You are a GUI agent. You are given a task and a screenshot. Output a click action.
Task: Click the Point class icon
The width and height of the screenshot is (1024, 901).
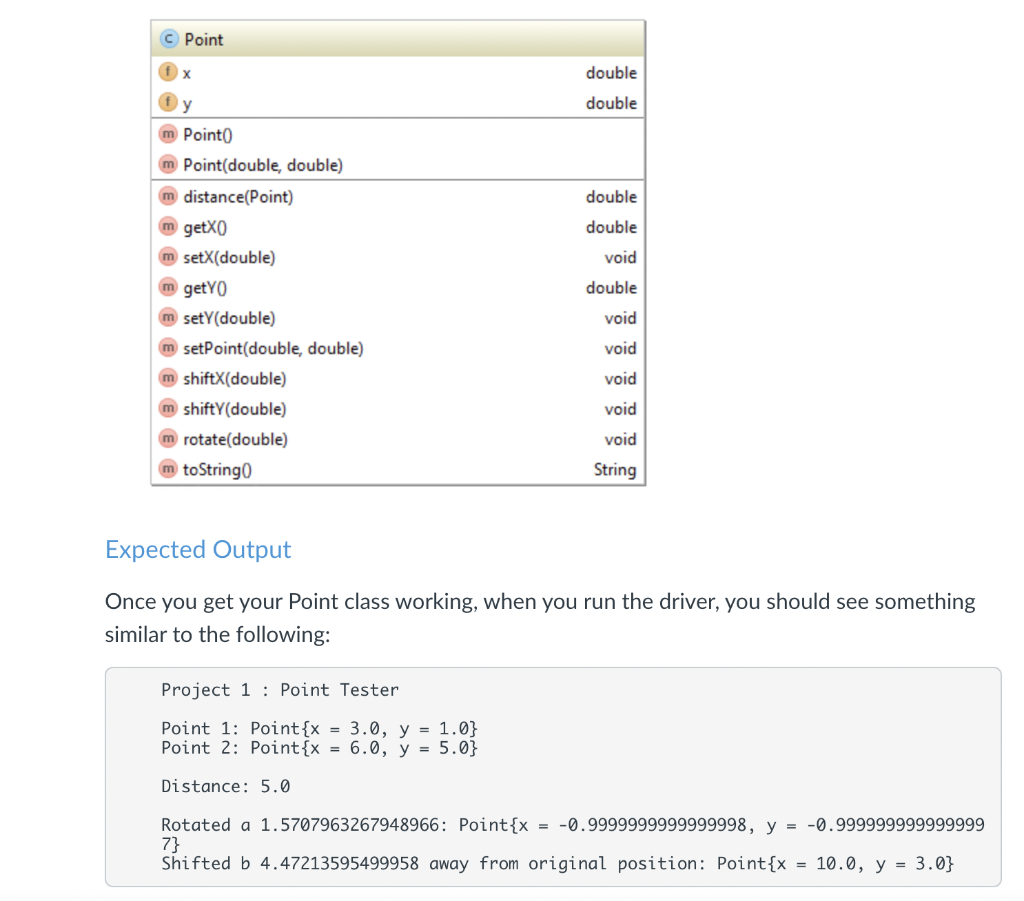pyautogui.click(x=167, y=39)
